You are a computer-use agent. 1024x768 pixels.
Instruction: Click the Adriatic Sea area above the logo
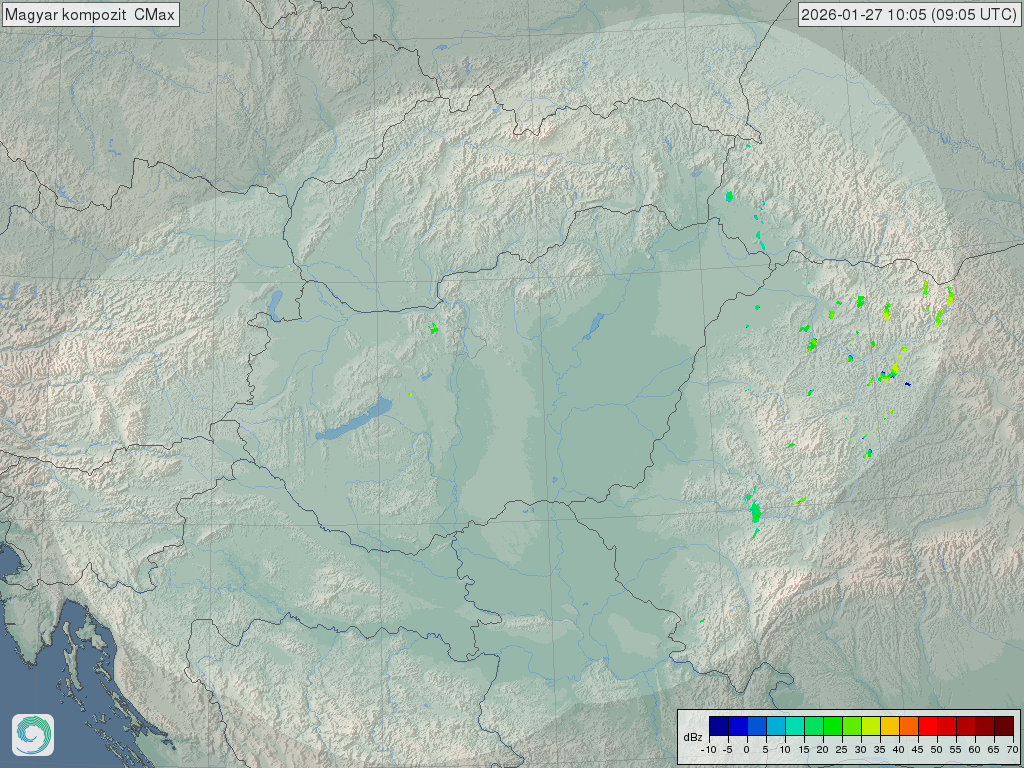(25, 640)
